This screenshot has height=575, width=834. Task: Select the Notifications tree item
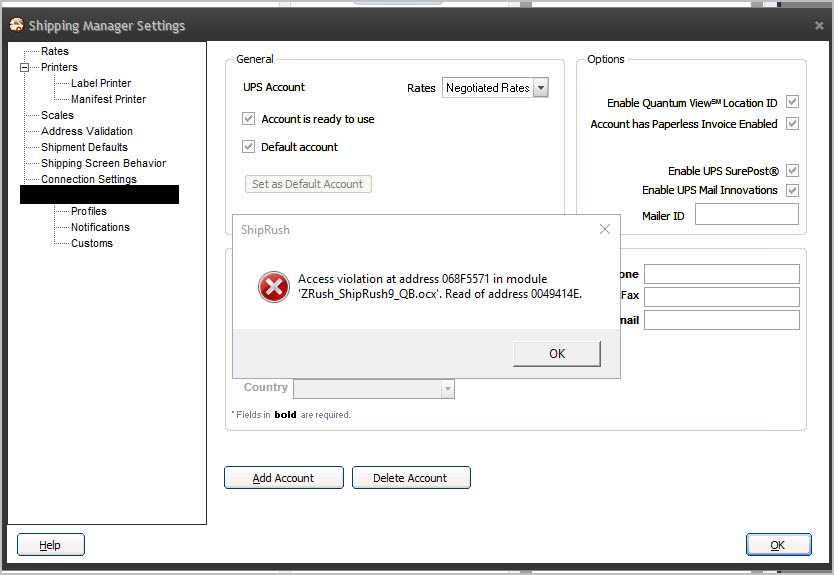point(101,227)
